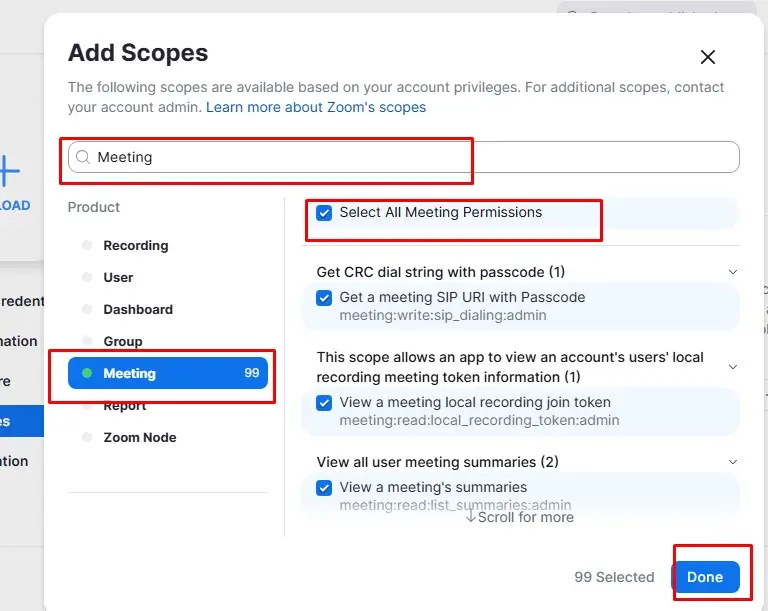Screen dimensions: 768x611
Task: Toggle the meeting SIP URI with Passcode checkbox
Action: pyautogui.click(x=324, y=298)
